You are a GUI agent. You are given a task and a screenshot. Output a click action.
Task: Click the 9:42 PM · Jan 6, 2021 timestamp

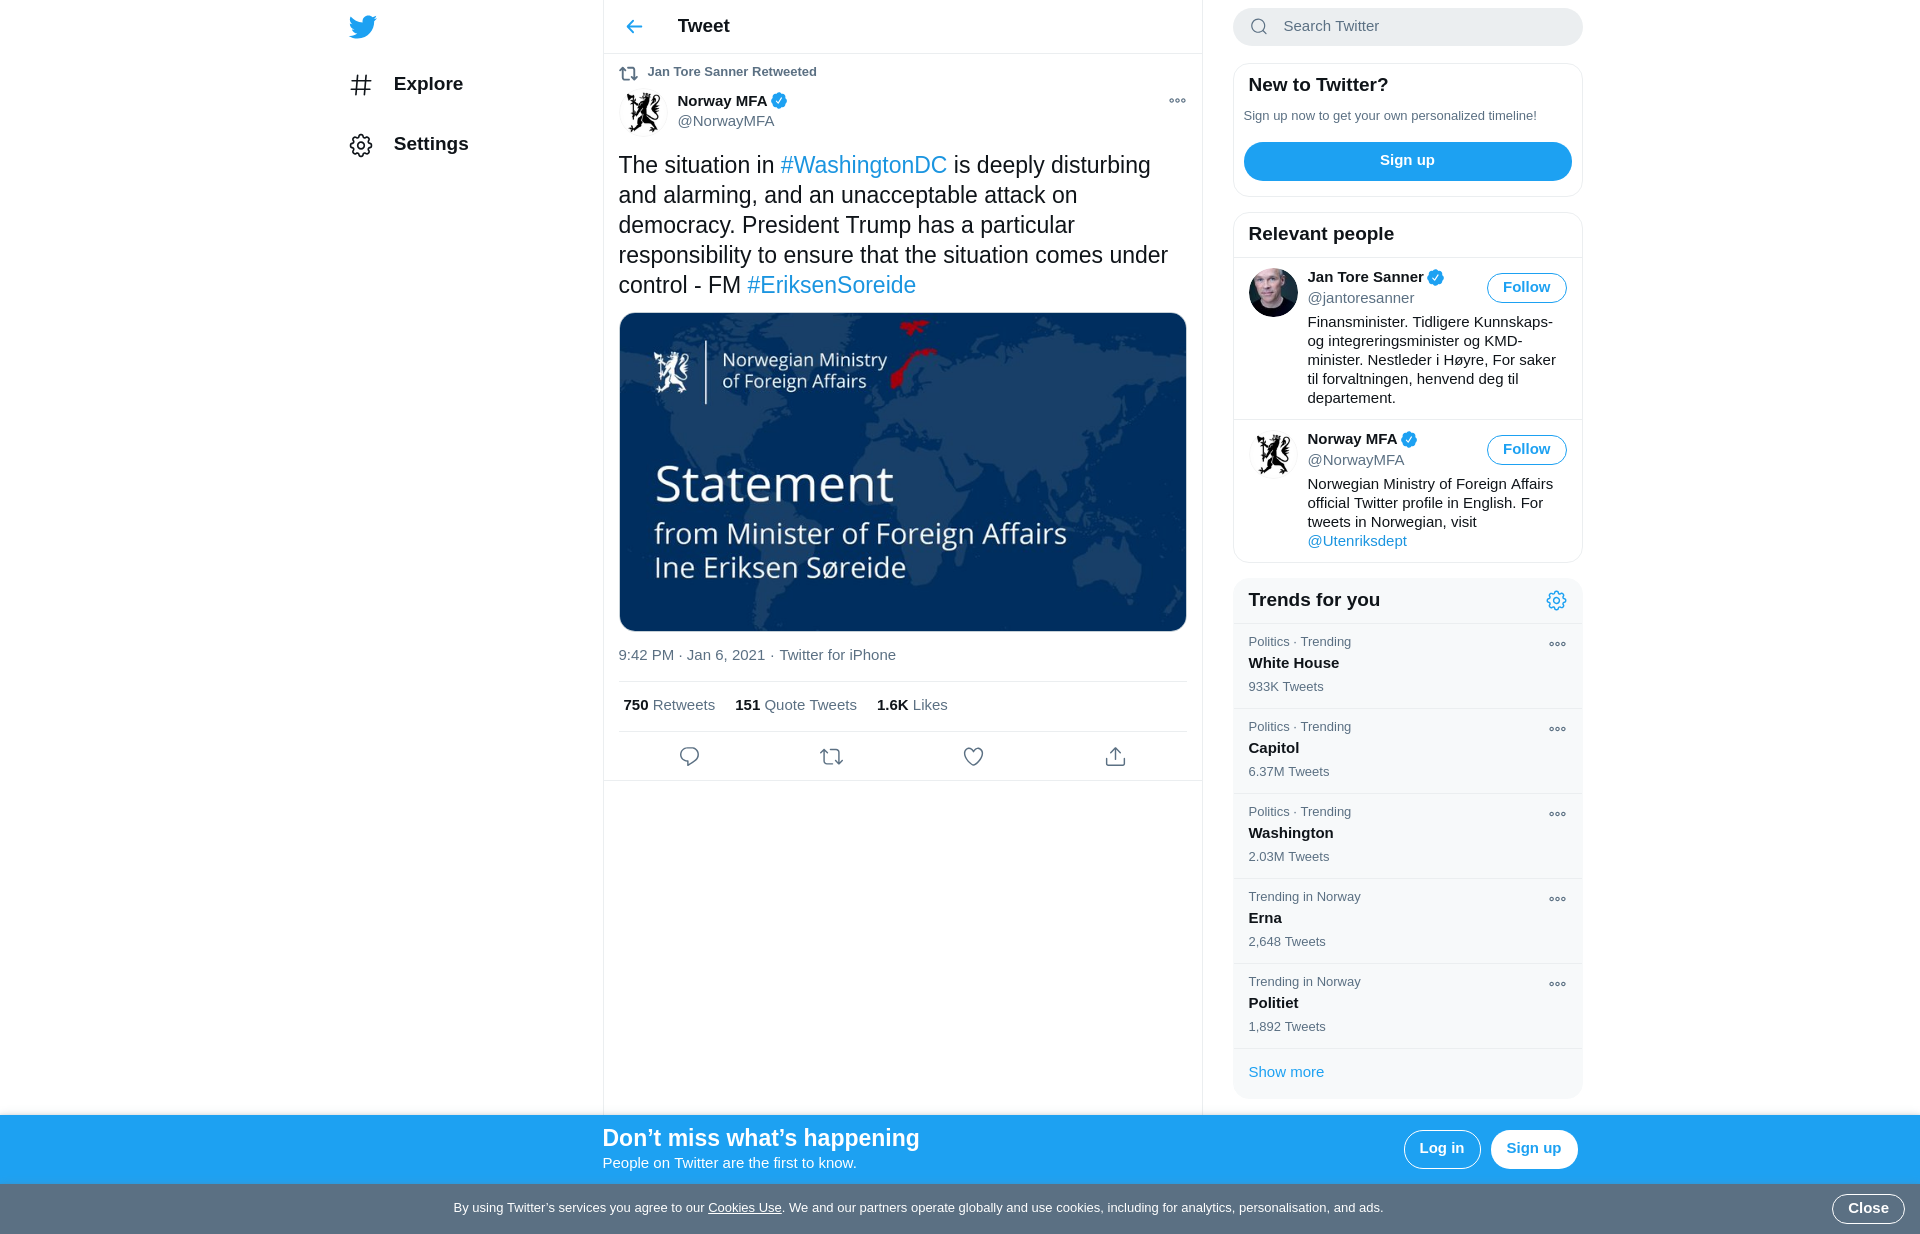[x=692, y=655]
